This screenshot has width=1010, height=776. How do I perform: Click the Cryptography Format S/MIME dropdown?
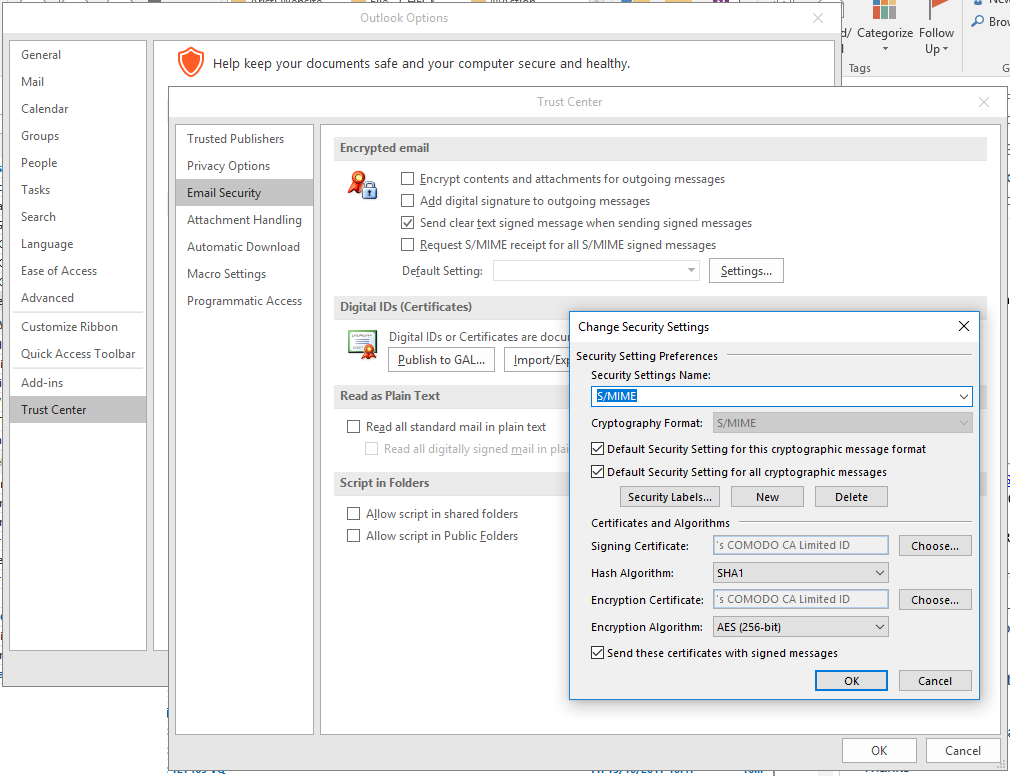coord(843,423)
